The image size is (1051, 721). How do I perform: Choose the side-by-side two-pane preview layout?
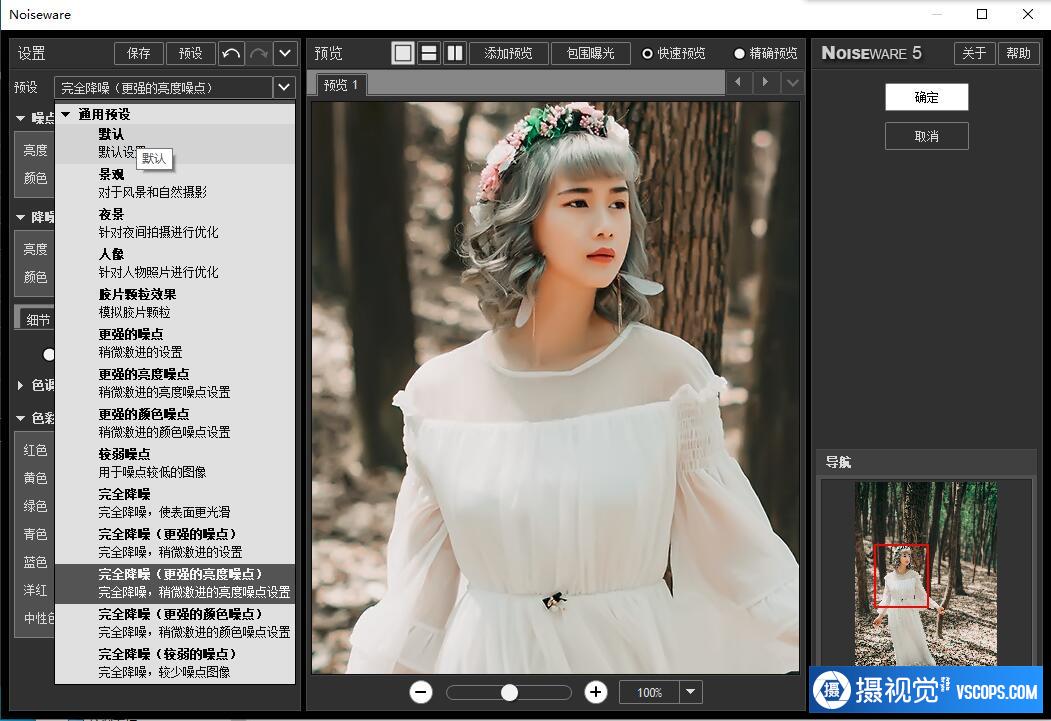point(455,54)
